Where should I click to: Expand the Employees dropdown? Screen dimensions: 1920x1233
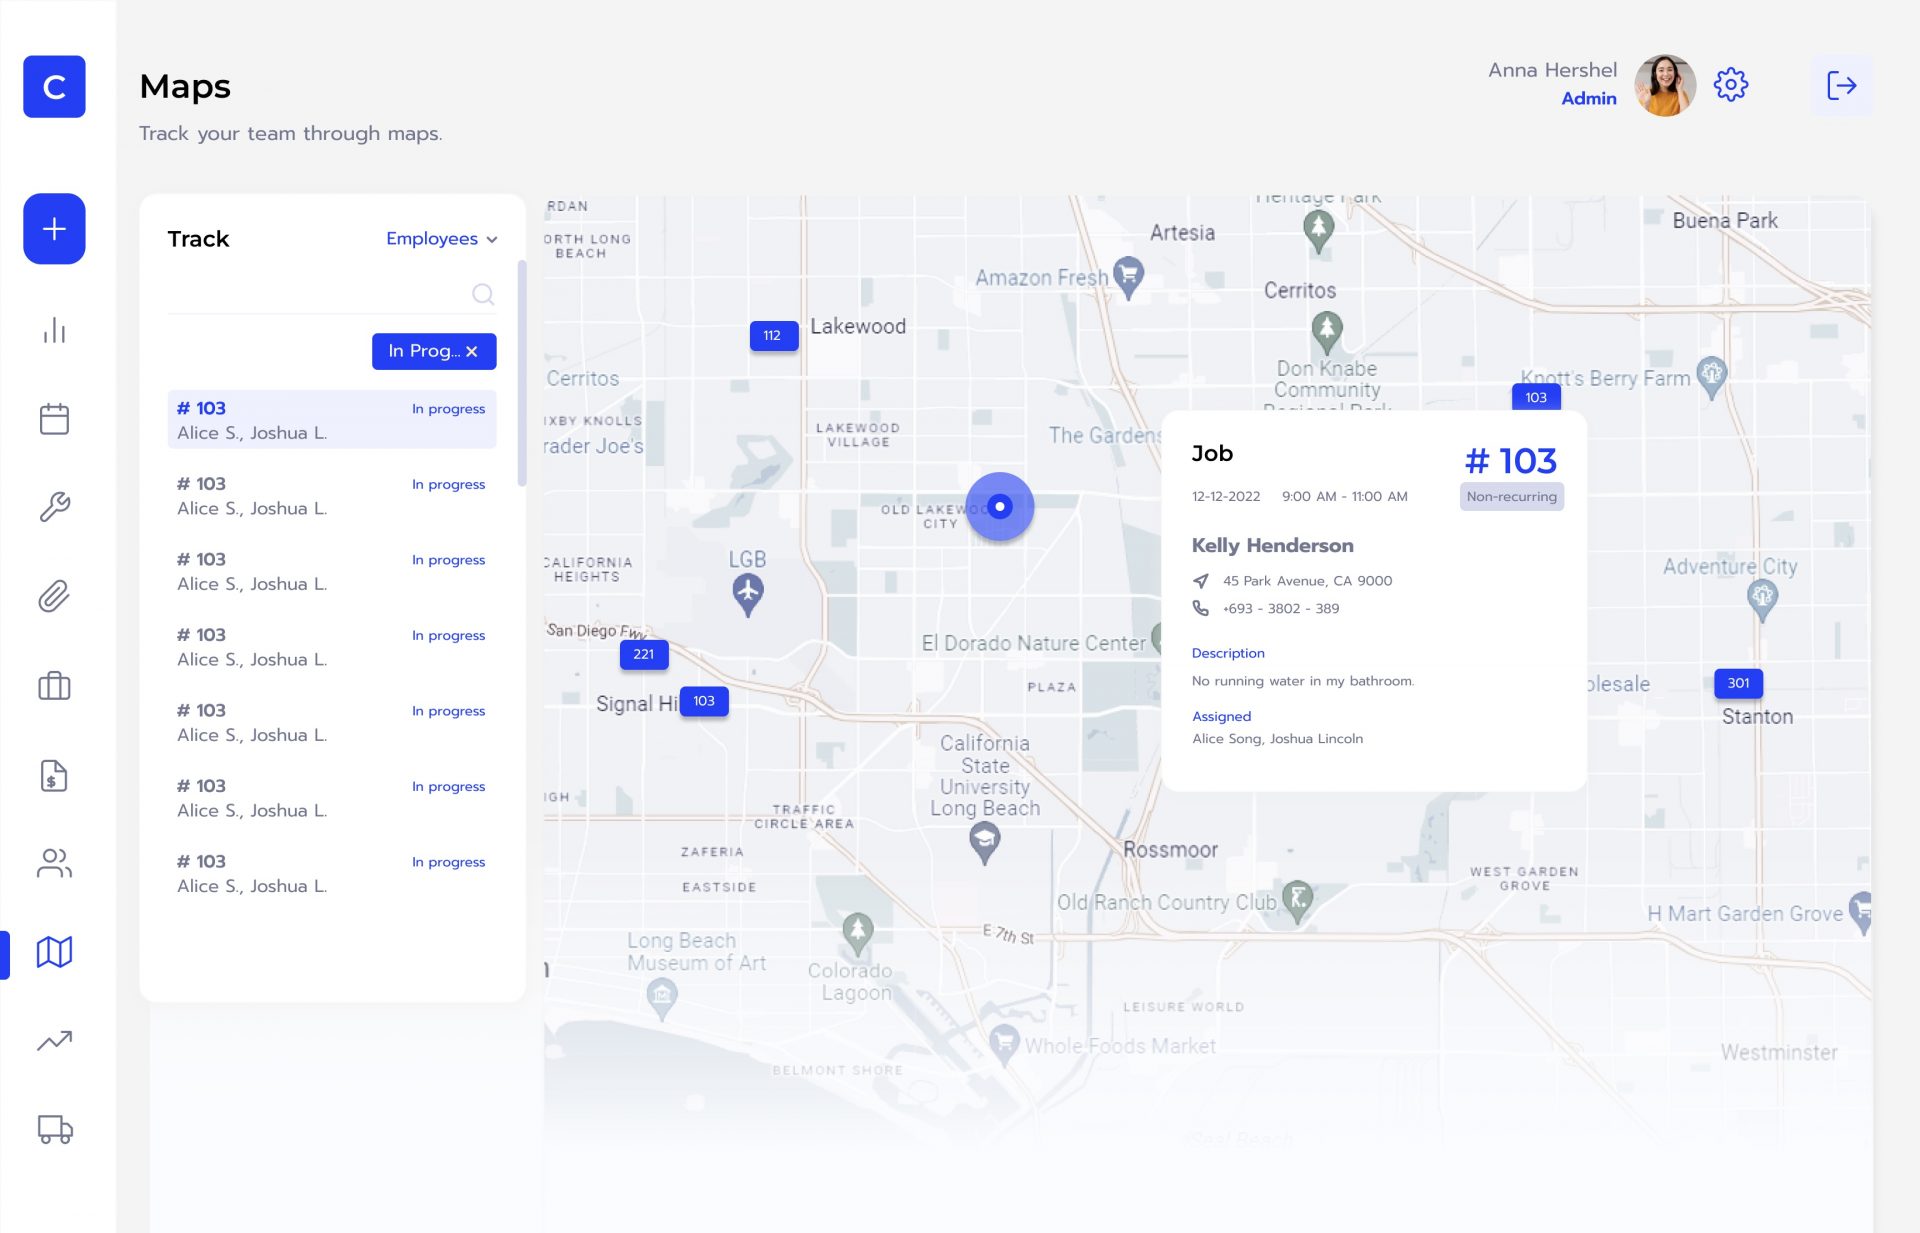(441, 239)
